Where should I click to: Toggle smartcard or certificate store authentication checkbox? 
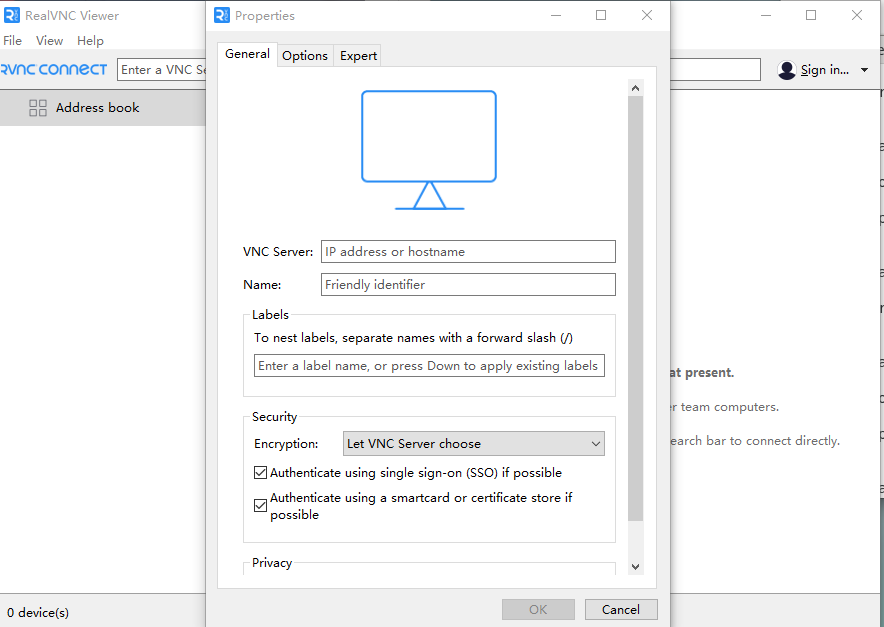(x=260, y=506)
